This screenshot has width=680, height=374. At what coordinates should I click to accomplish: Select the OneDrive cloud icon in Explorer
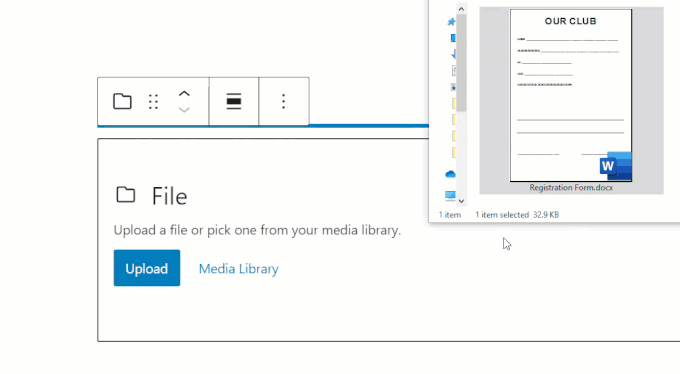[x=451, y=174]
